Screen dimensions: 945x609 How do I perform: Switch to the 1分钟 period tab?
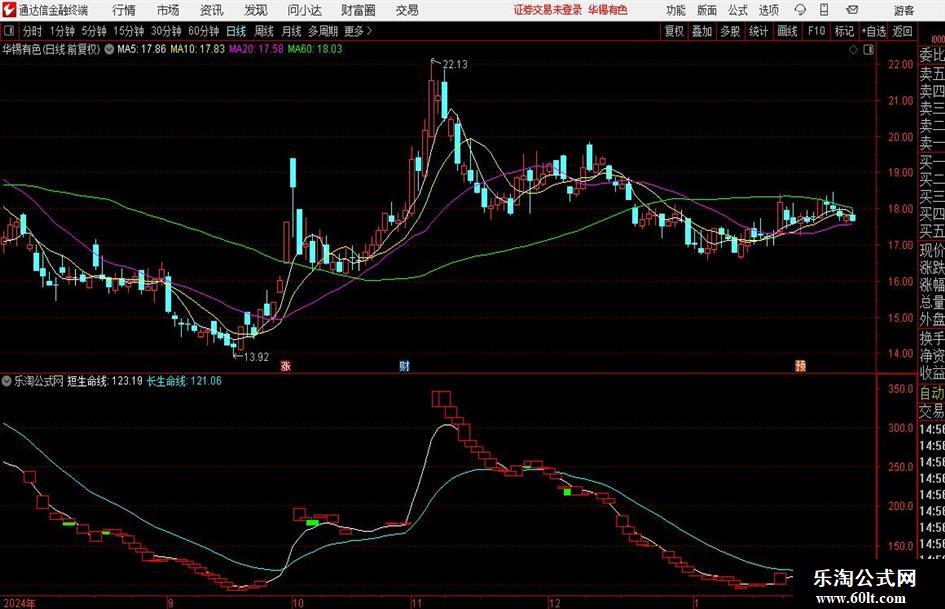click(62, 31)
